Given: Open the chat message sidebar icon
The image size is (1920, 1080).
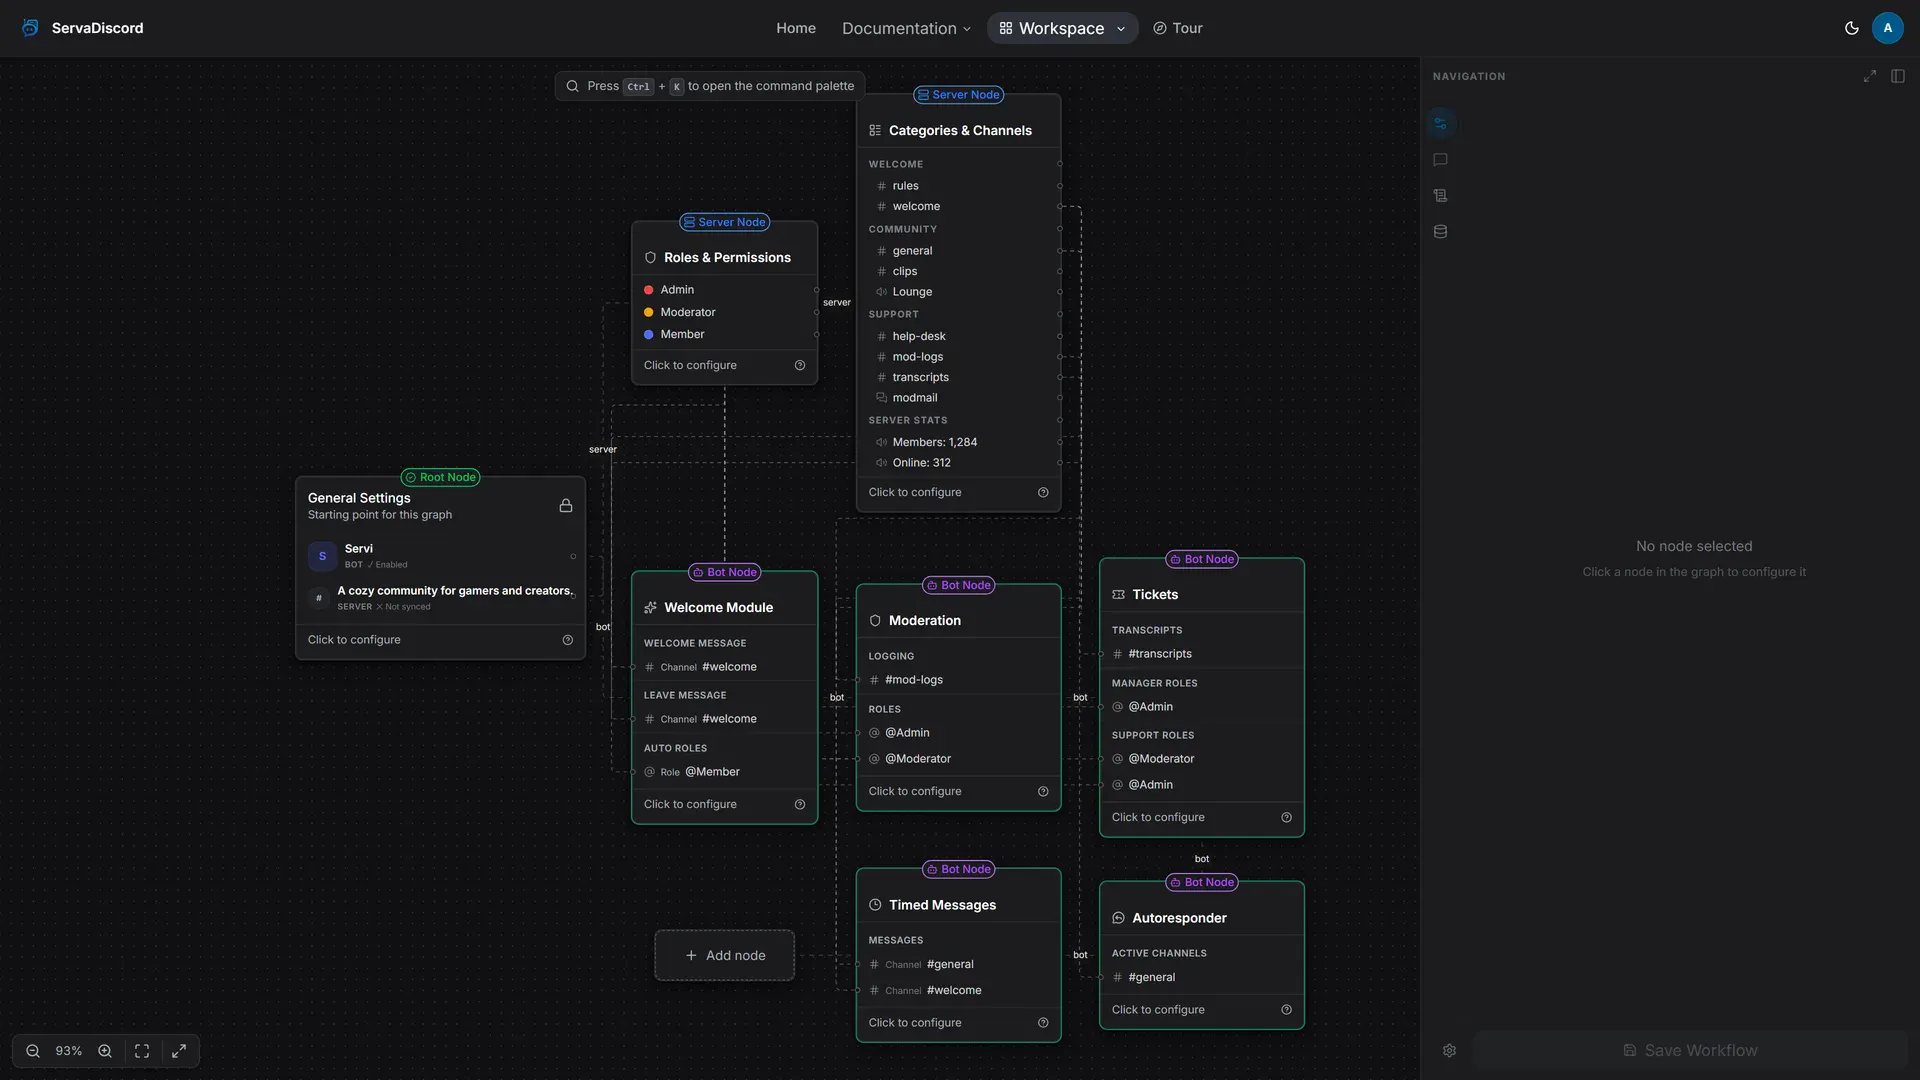Looking at the screenshot, I should pos(1440,160).
